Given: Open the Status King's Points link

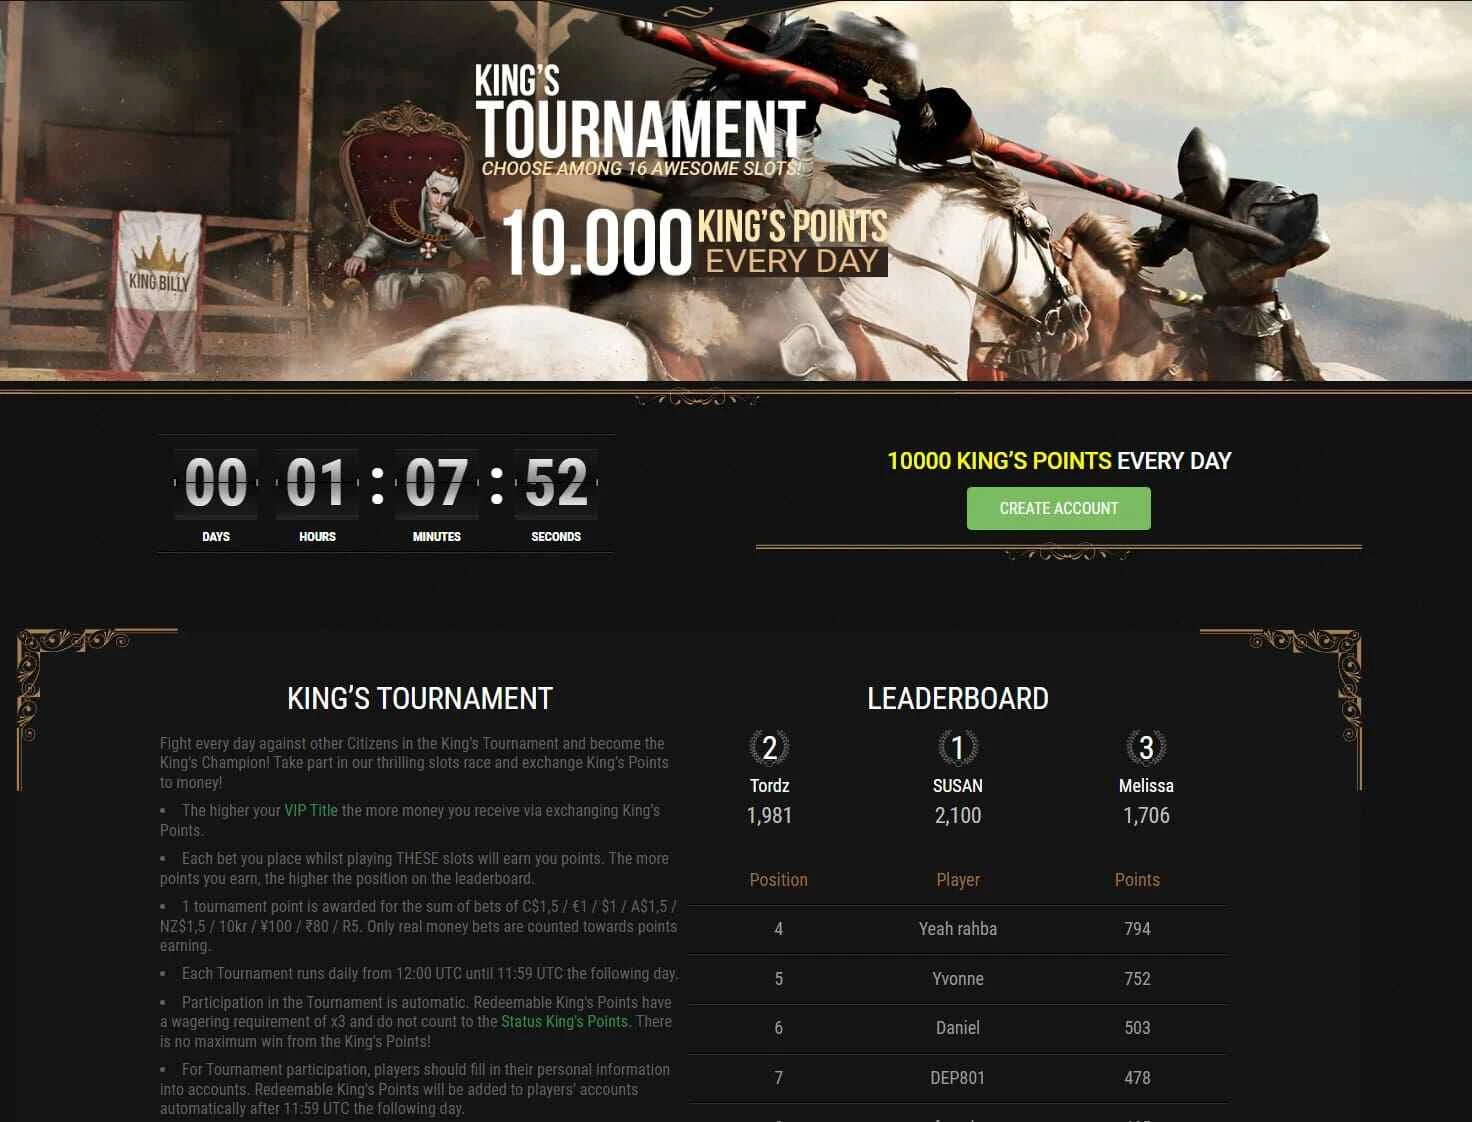Looking at the screenshot, I should click(564, 1021).
